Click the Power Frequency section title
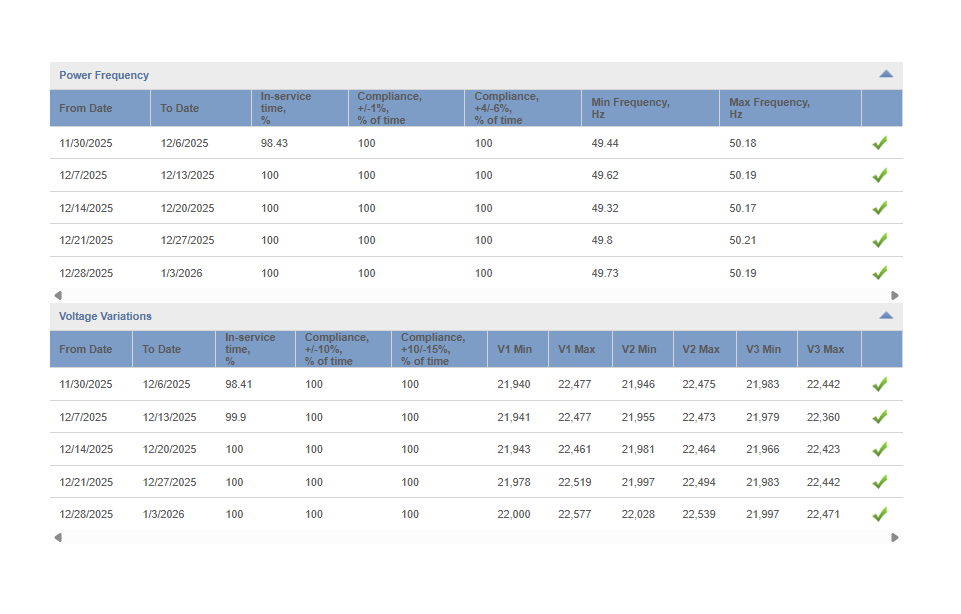Screen dimensions: 961x614 pyautogui.click(x=104, y=75)
